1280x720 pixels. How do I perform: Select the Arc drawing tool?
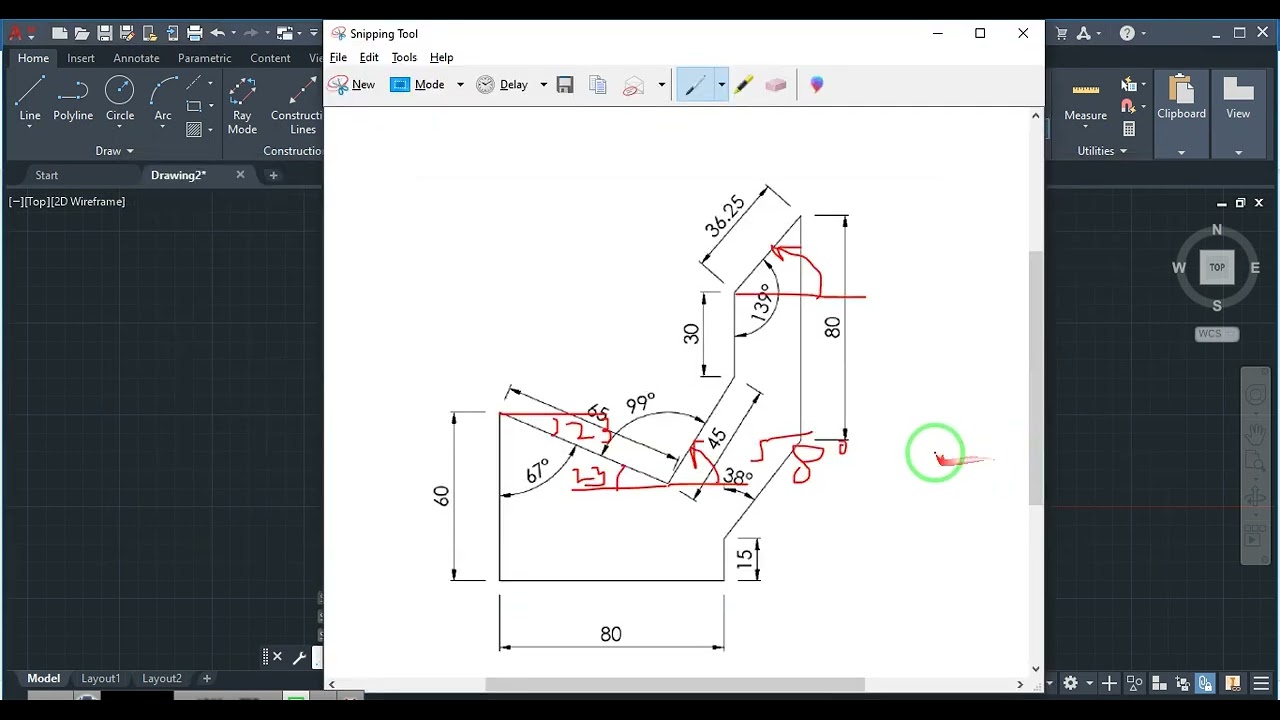[x=163, y=98]
